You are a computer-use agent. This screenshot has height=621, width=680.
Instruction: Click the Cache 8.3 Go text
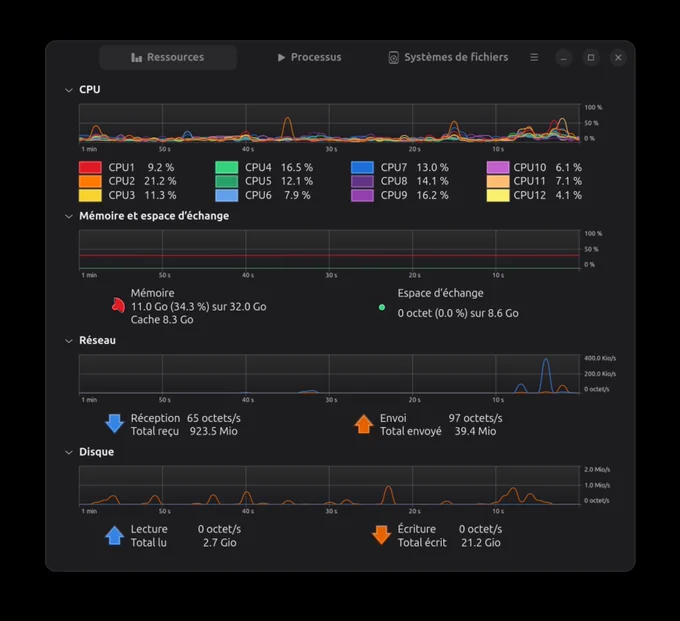(162, 320)
